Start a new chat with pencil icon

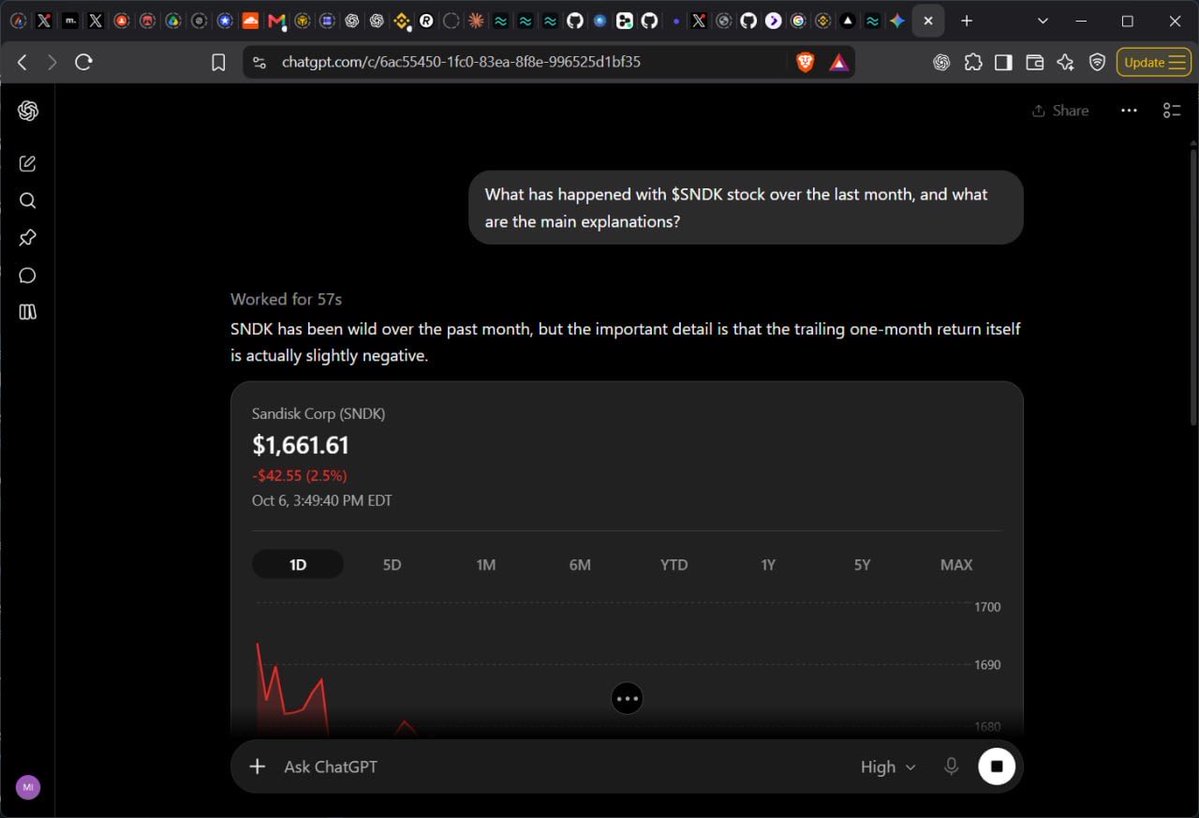28,163
